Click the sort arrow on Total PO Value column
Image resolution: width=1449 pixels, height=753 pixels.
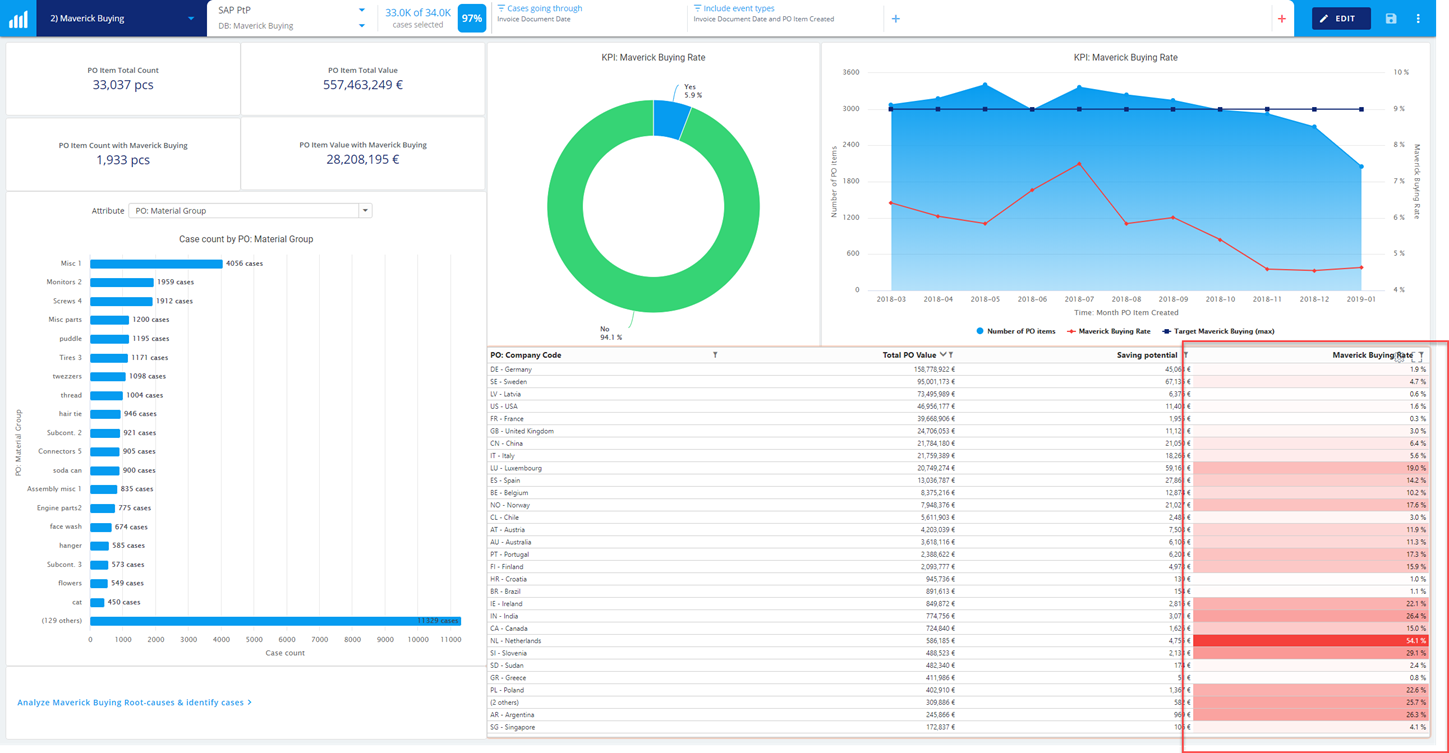(943, 355)
